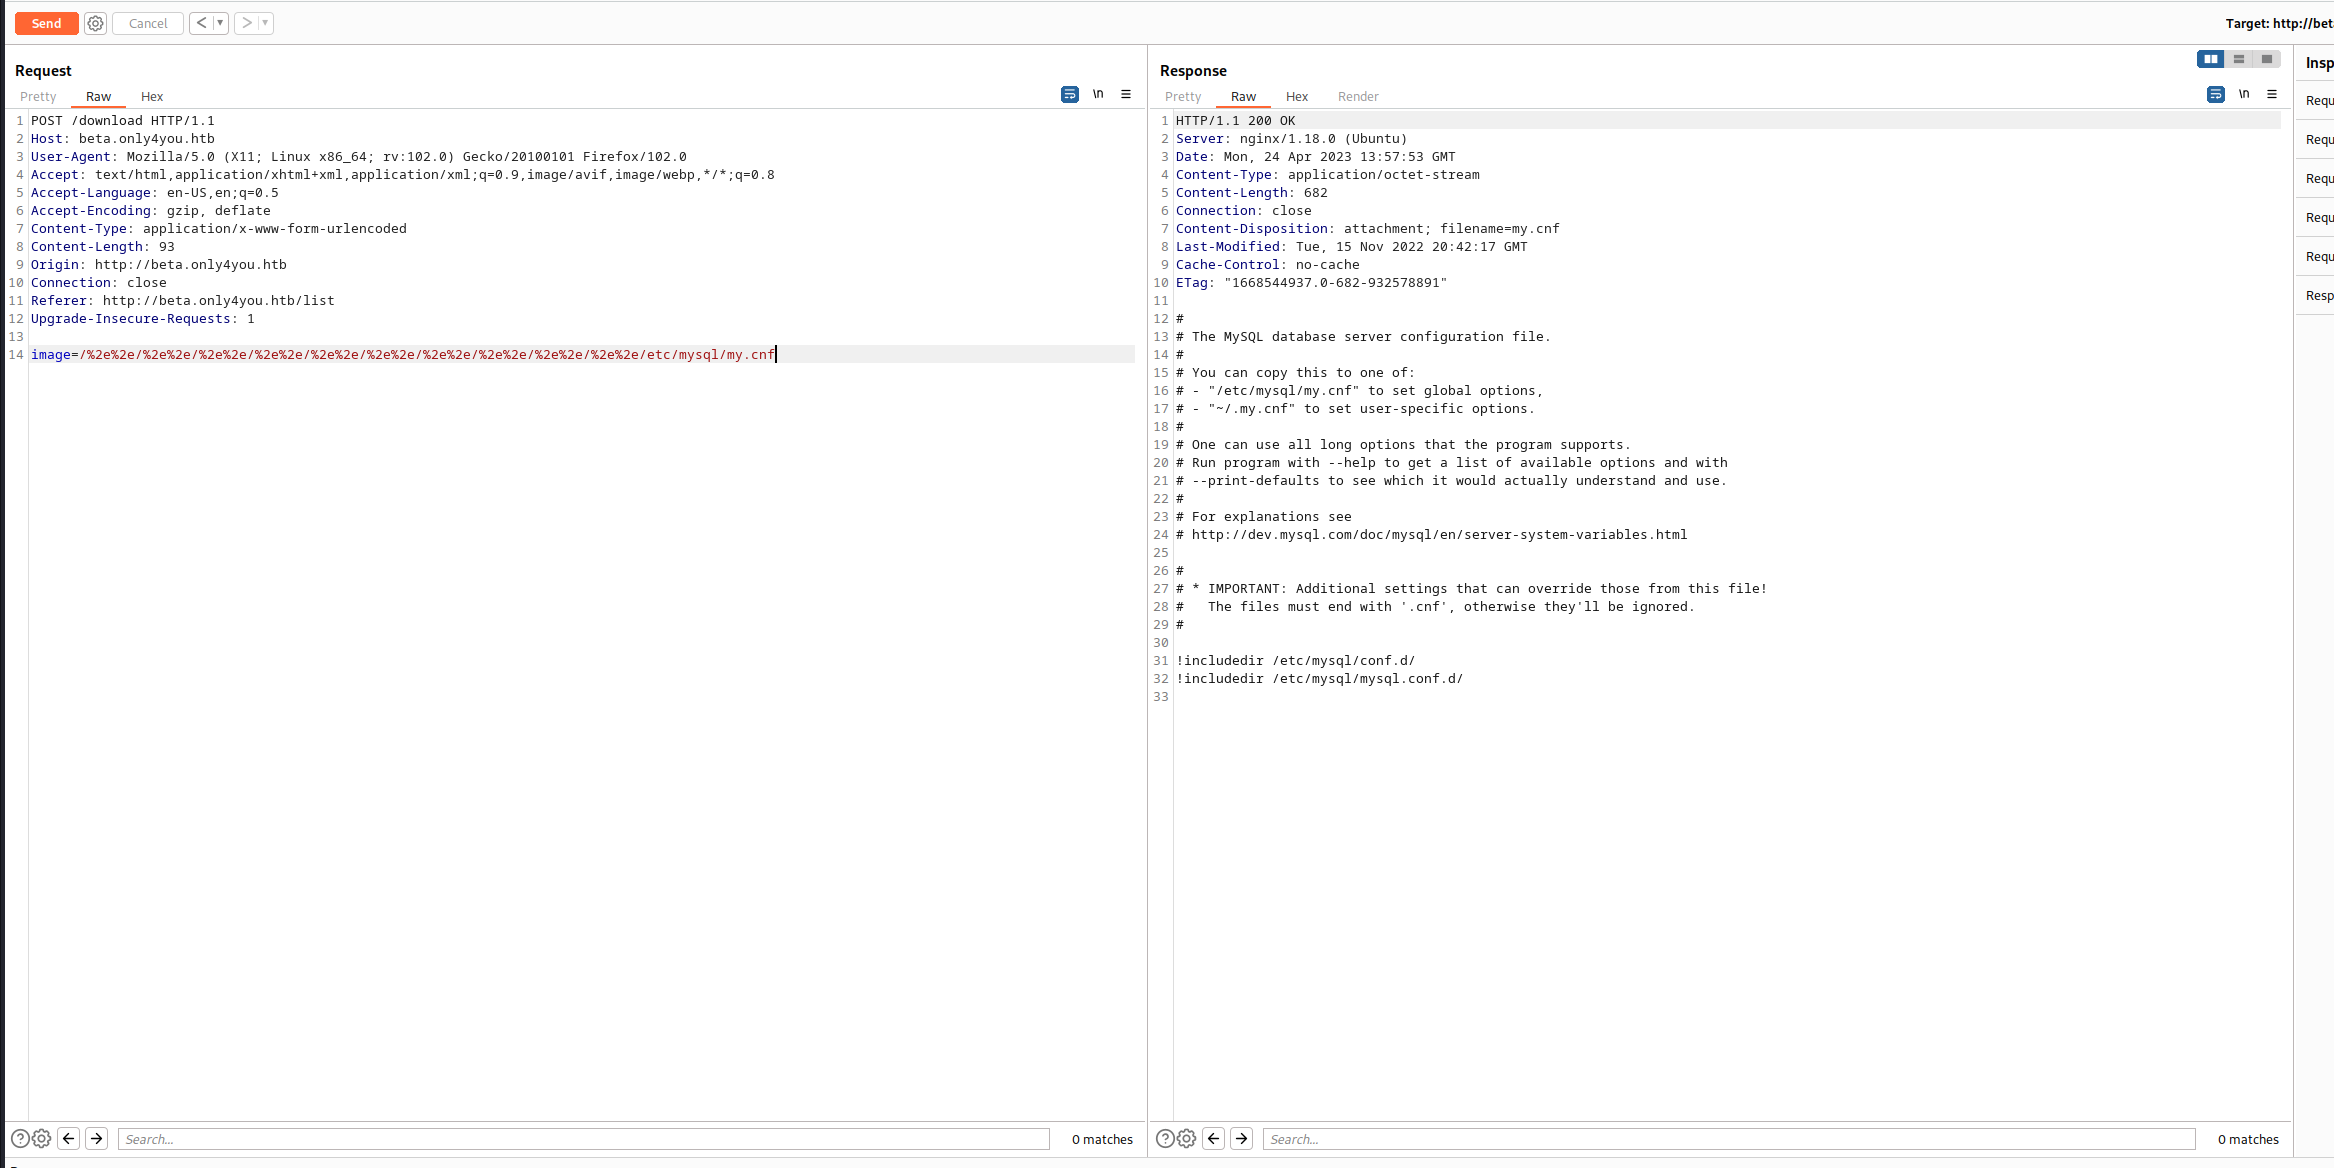Viewport: 2334px width, 1168px height.
Task: Toggle show non-printable chars in request
Action: [1098, 94]
